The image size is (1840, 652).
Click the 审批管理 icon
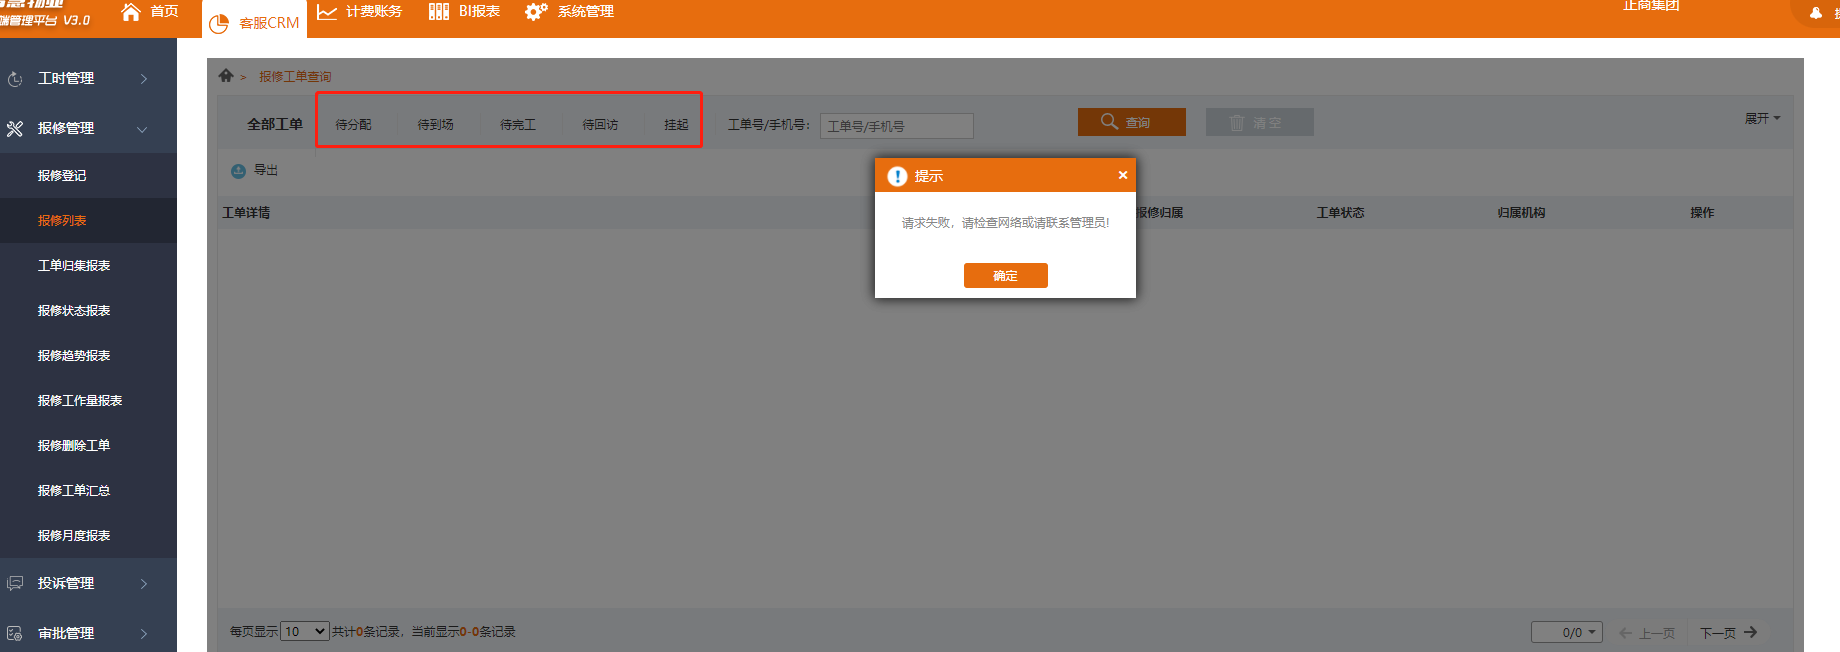15,633
